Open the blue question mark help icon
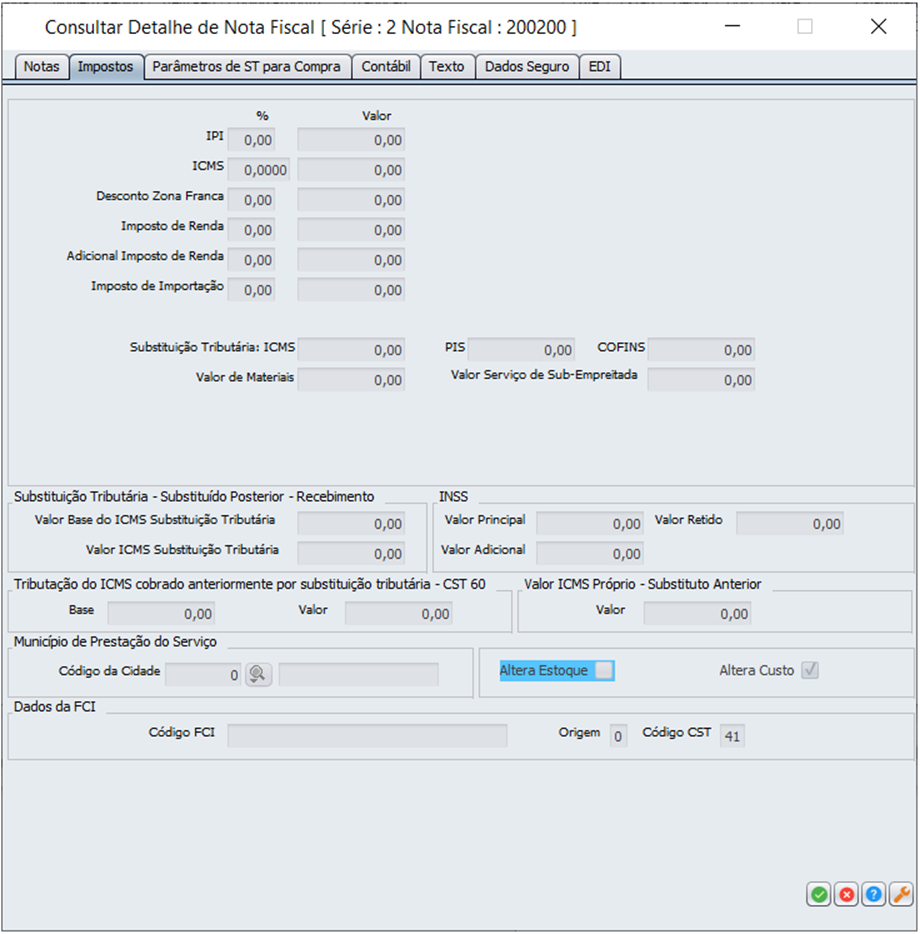Image resolution: width=920 pixels, height=934 pixels. coord(874,894)
